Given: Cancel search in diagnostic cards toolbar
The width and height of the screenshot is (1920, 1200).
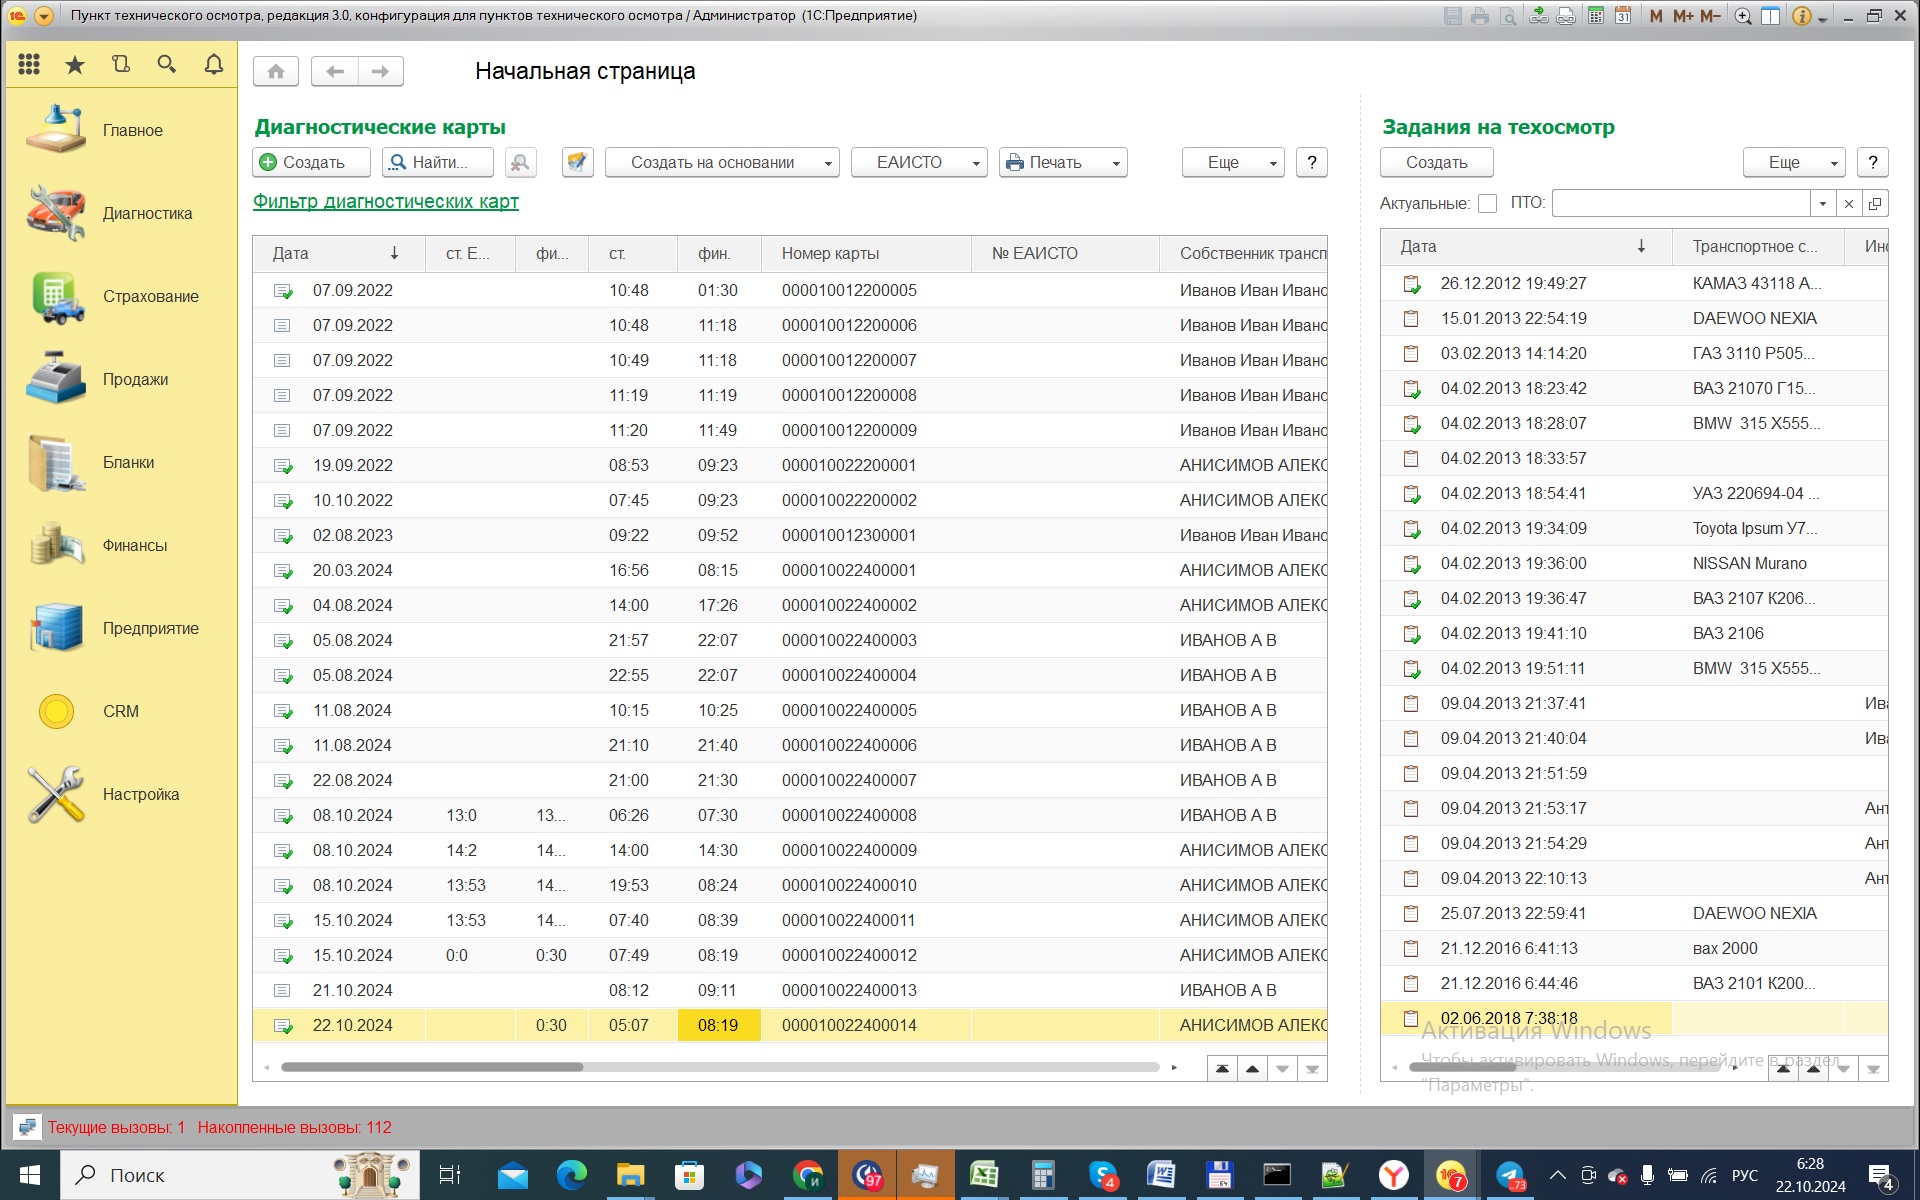Looking at the screenshot, I should point(520,162).
